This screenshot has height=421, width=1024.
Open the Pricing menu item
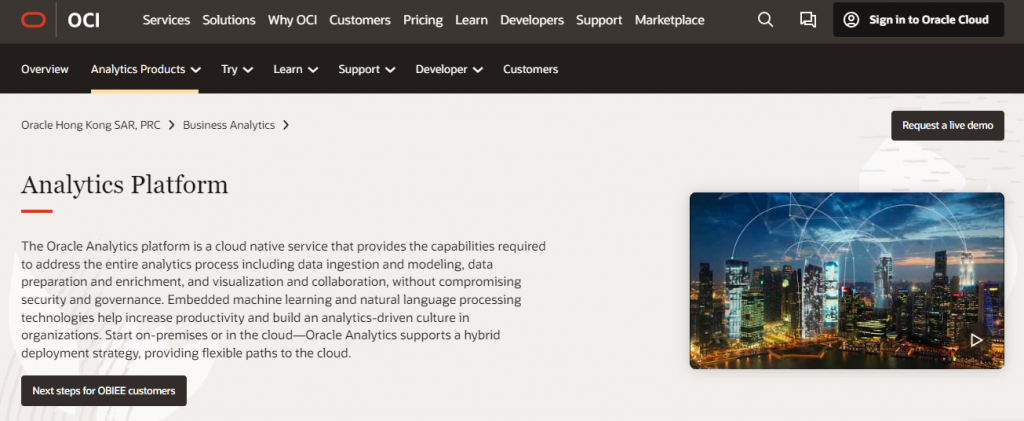[x=423, y=20]
